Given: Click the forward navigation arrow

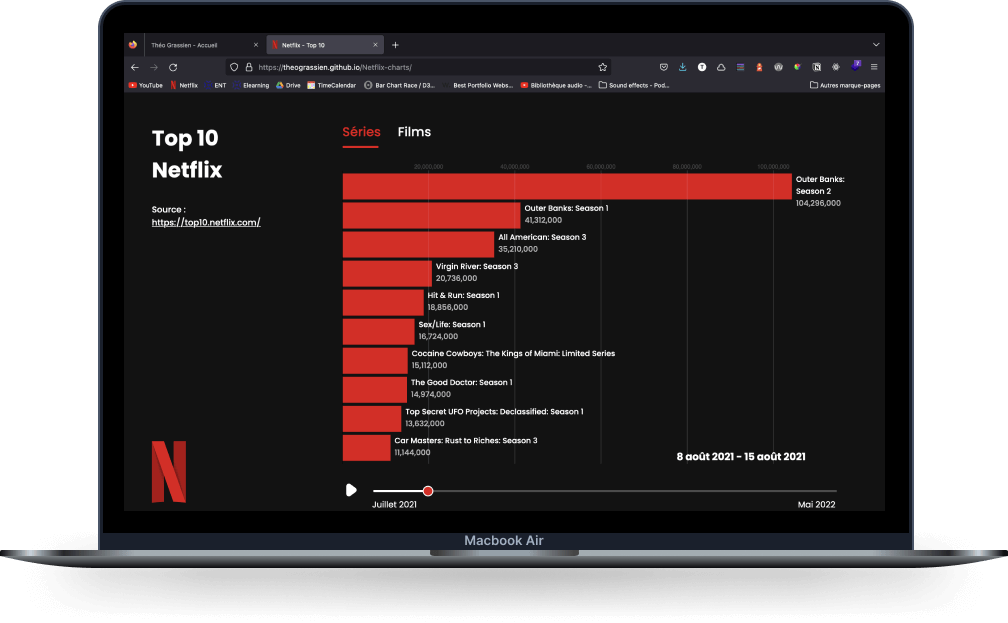Looking at the screenshot, I should [x=154, y=67].
